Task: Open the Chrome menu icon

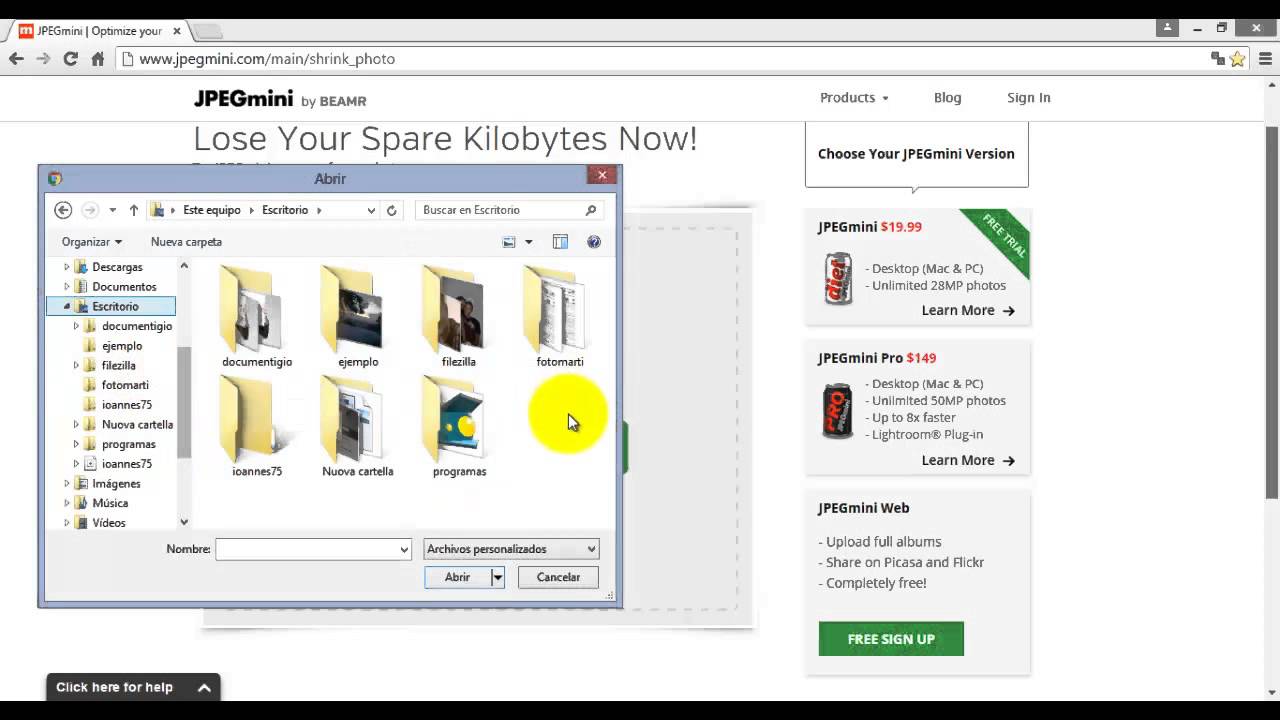Action: tap(1264, 59)
